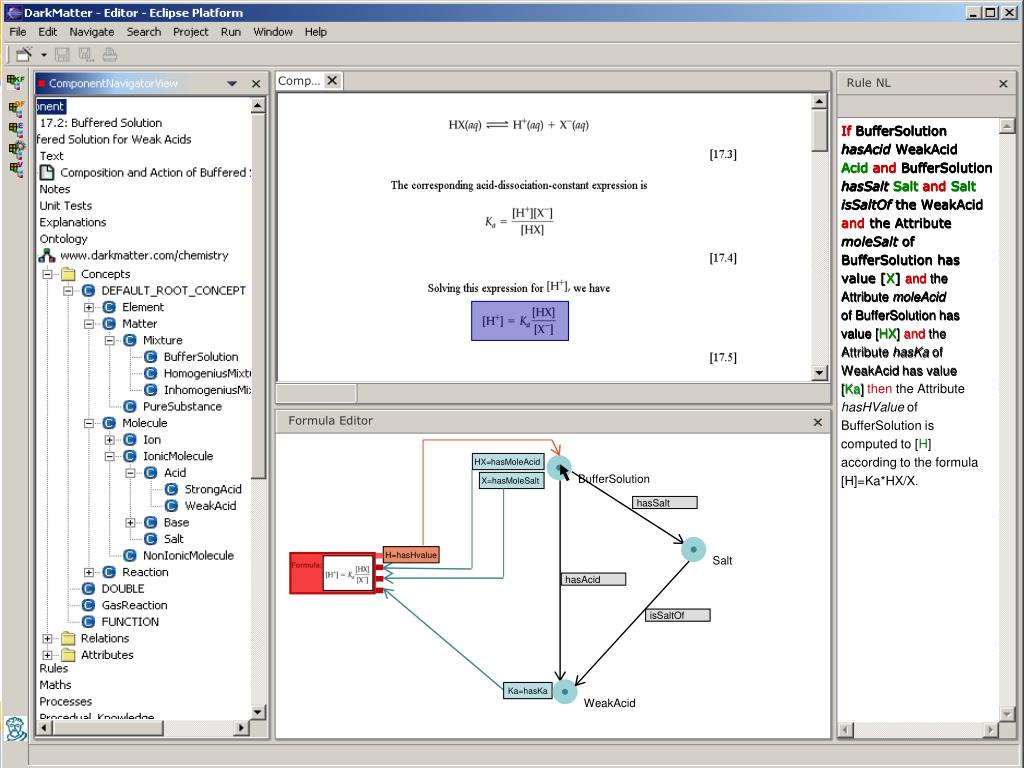The image size is (1024, 768).
Task: Click the WeakAcid node circle in Formula Editor
Action: (x=565, y=692)
